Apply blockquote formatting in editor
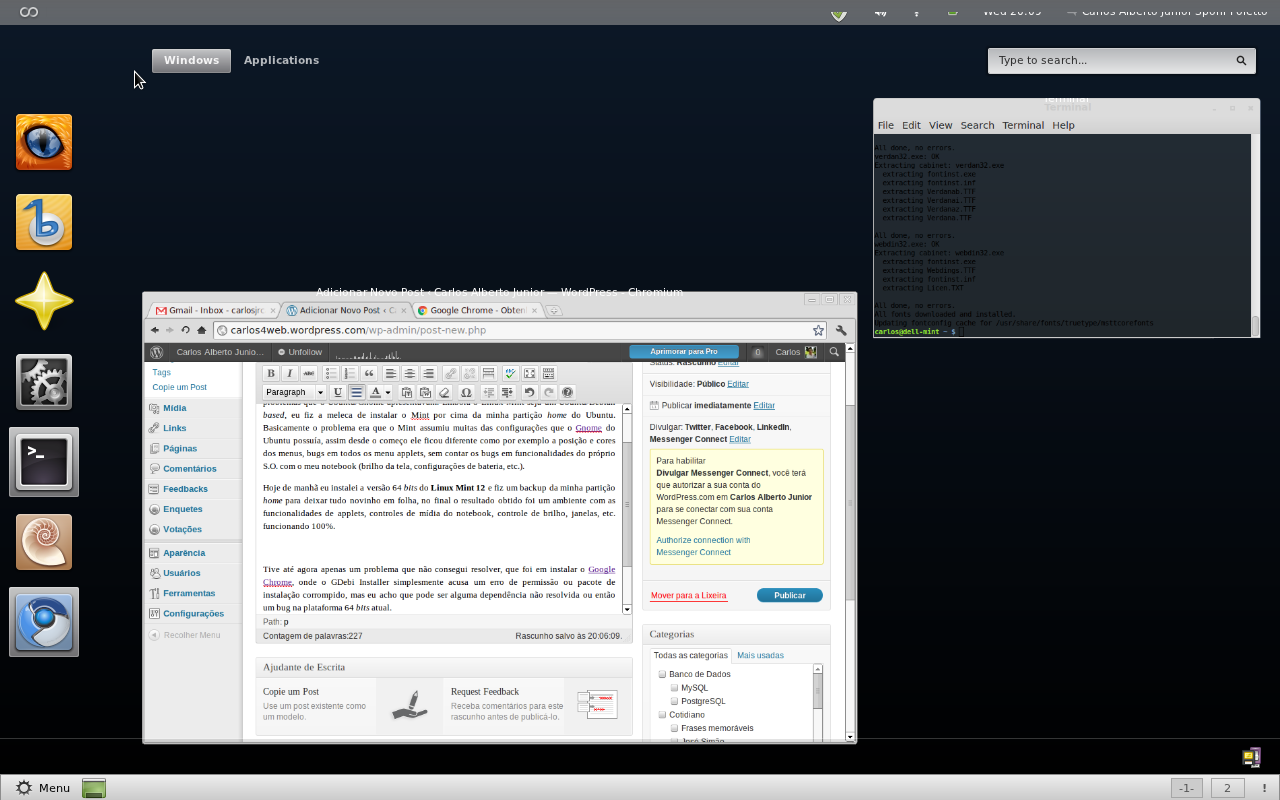Viewport: 1280px width, 800px height. click(x=369, y=373)
